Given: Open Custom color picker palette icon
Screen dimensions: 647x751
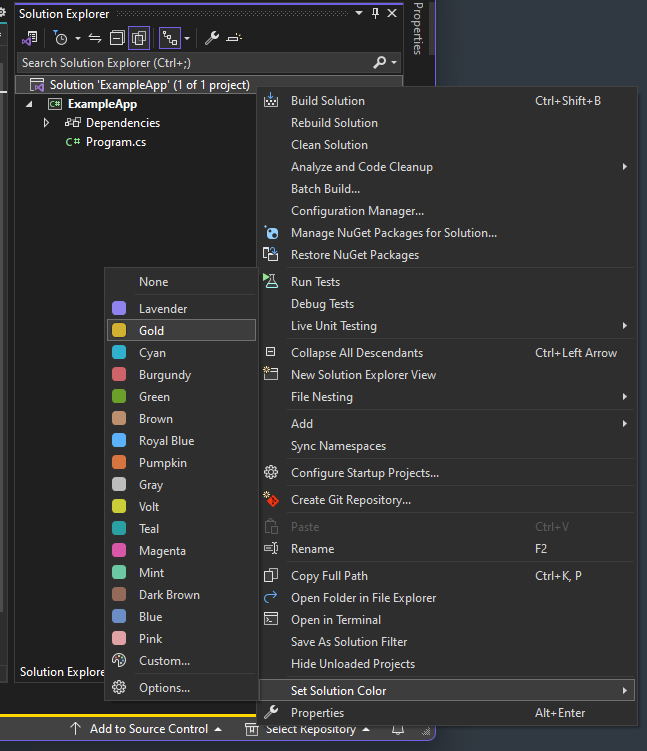Looking at the screenshot, I should point(119,661).
